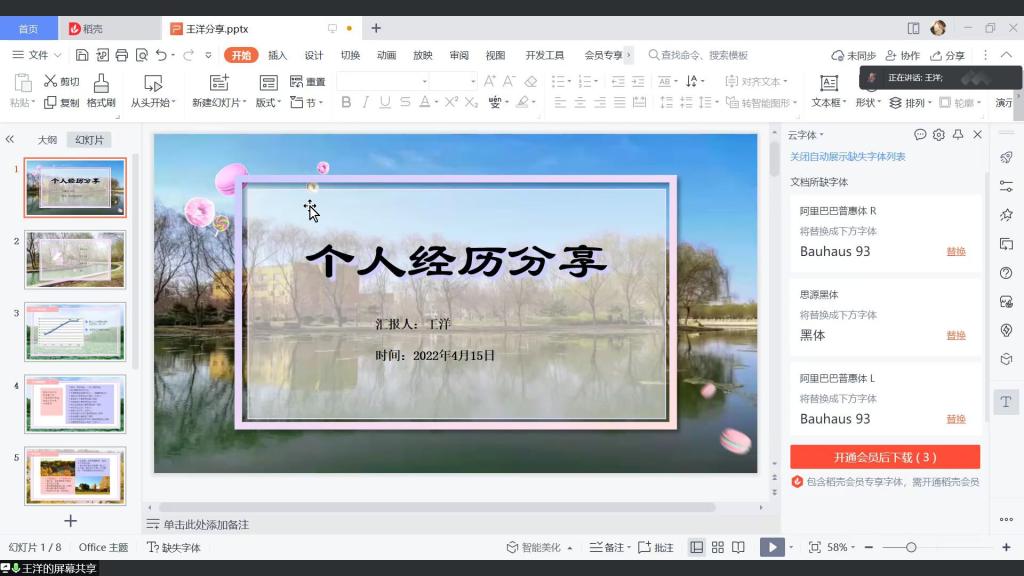Expand the 文件 menu dropdown
Viewport: 1024px width, 576px height.
(38, 55)
